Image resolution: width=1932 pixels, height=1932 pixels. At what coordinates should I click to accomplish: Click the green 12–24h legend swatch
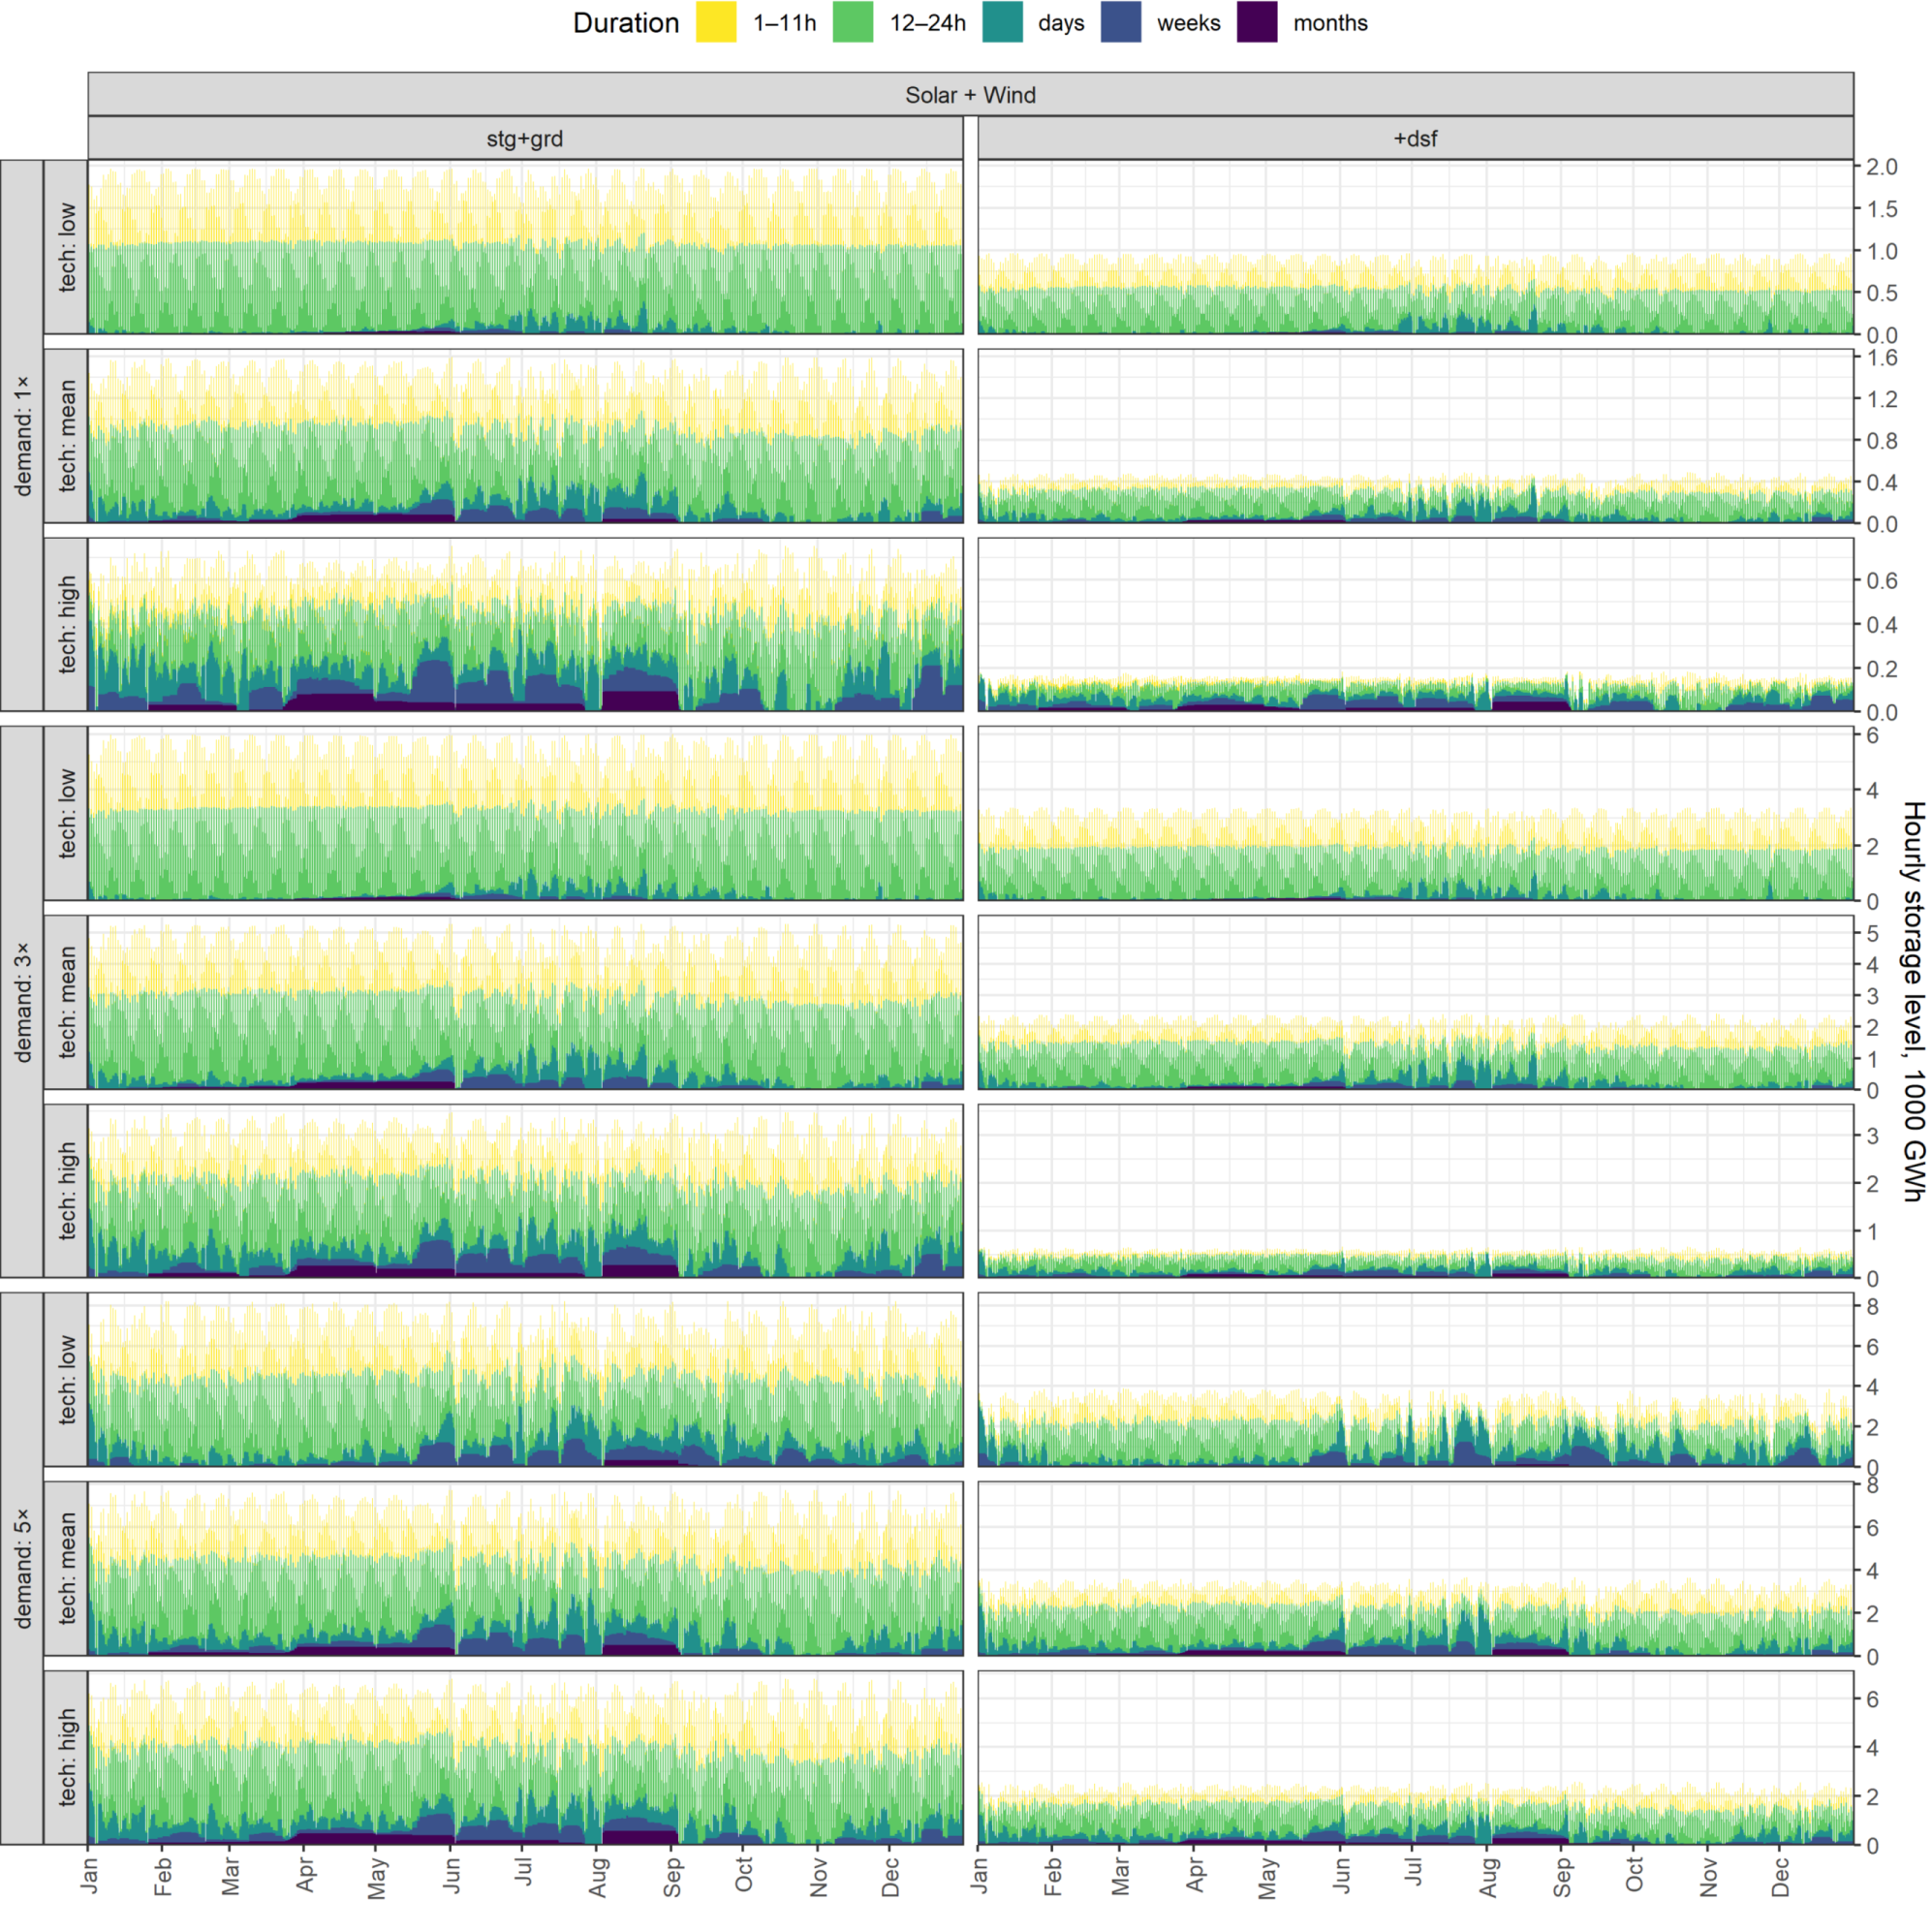852,23
